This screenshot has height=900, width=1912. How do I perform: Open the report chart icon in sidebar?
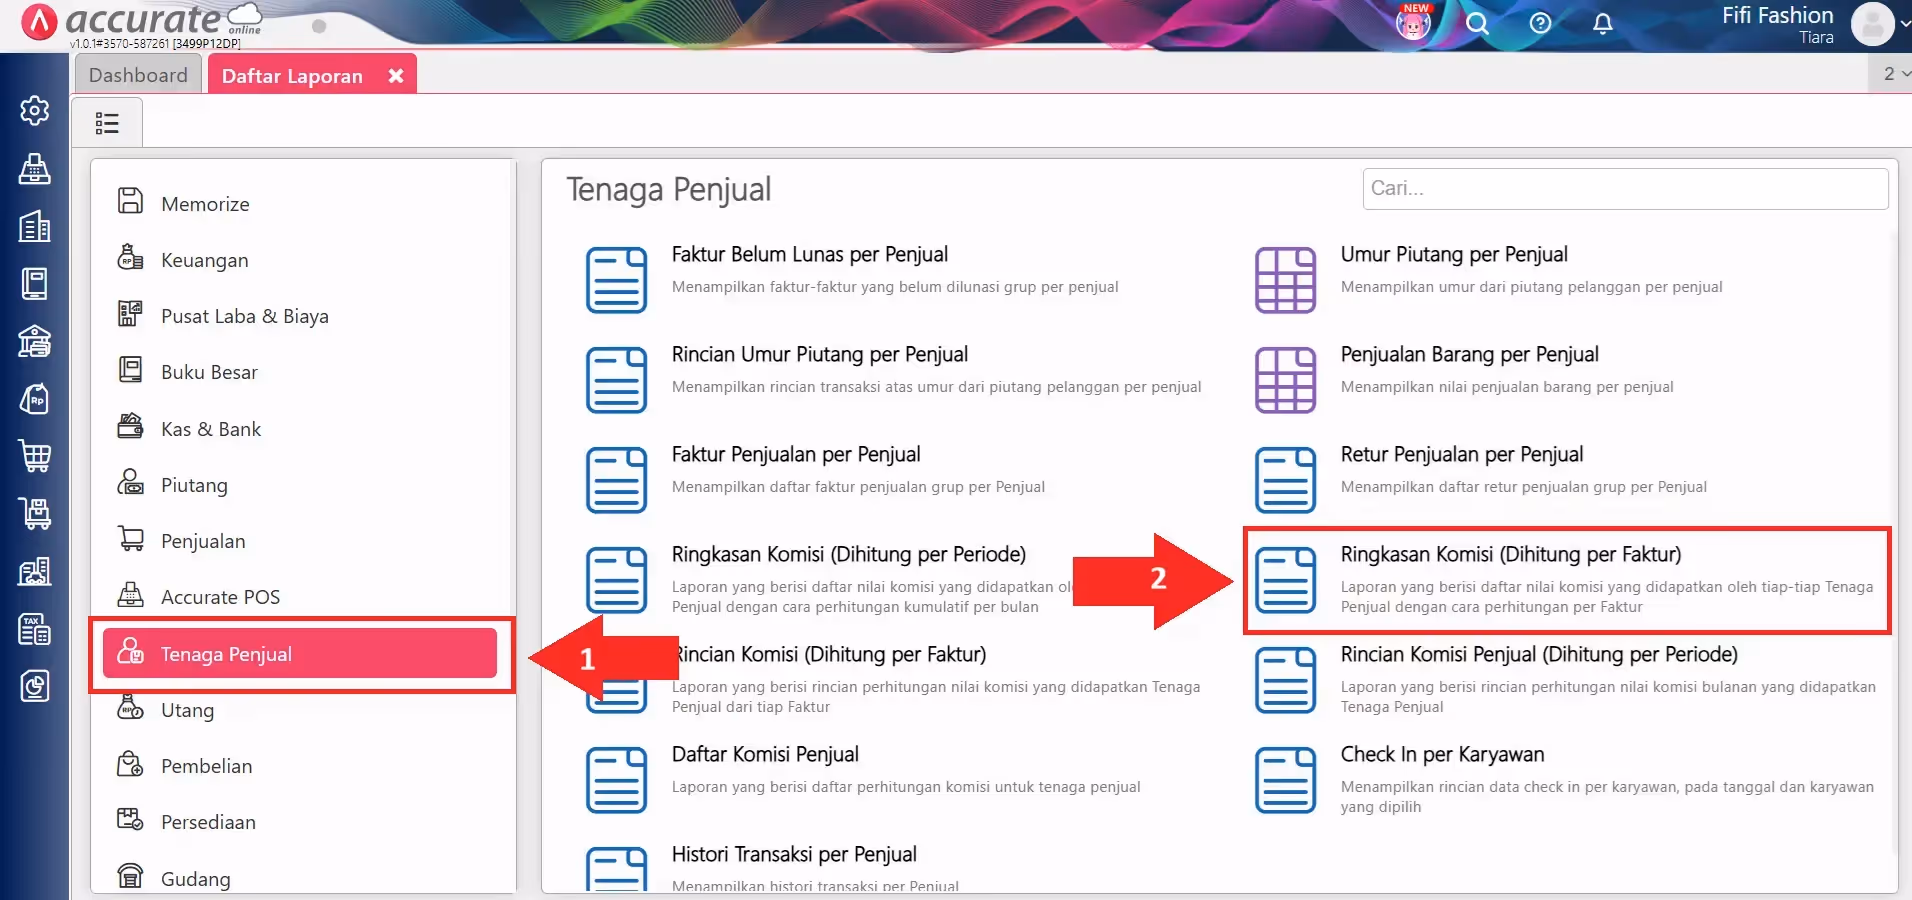click(x=35, y=686)
